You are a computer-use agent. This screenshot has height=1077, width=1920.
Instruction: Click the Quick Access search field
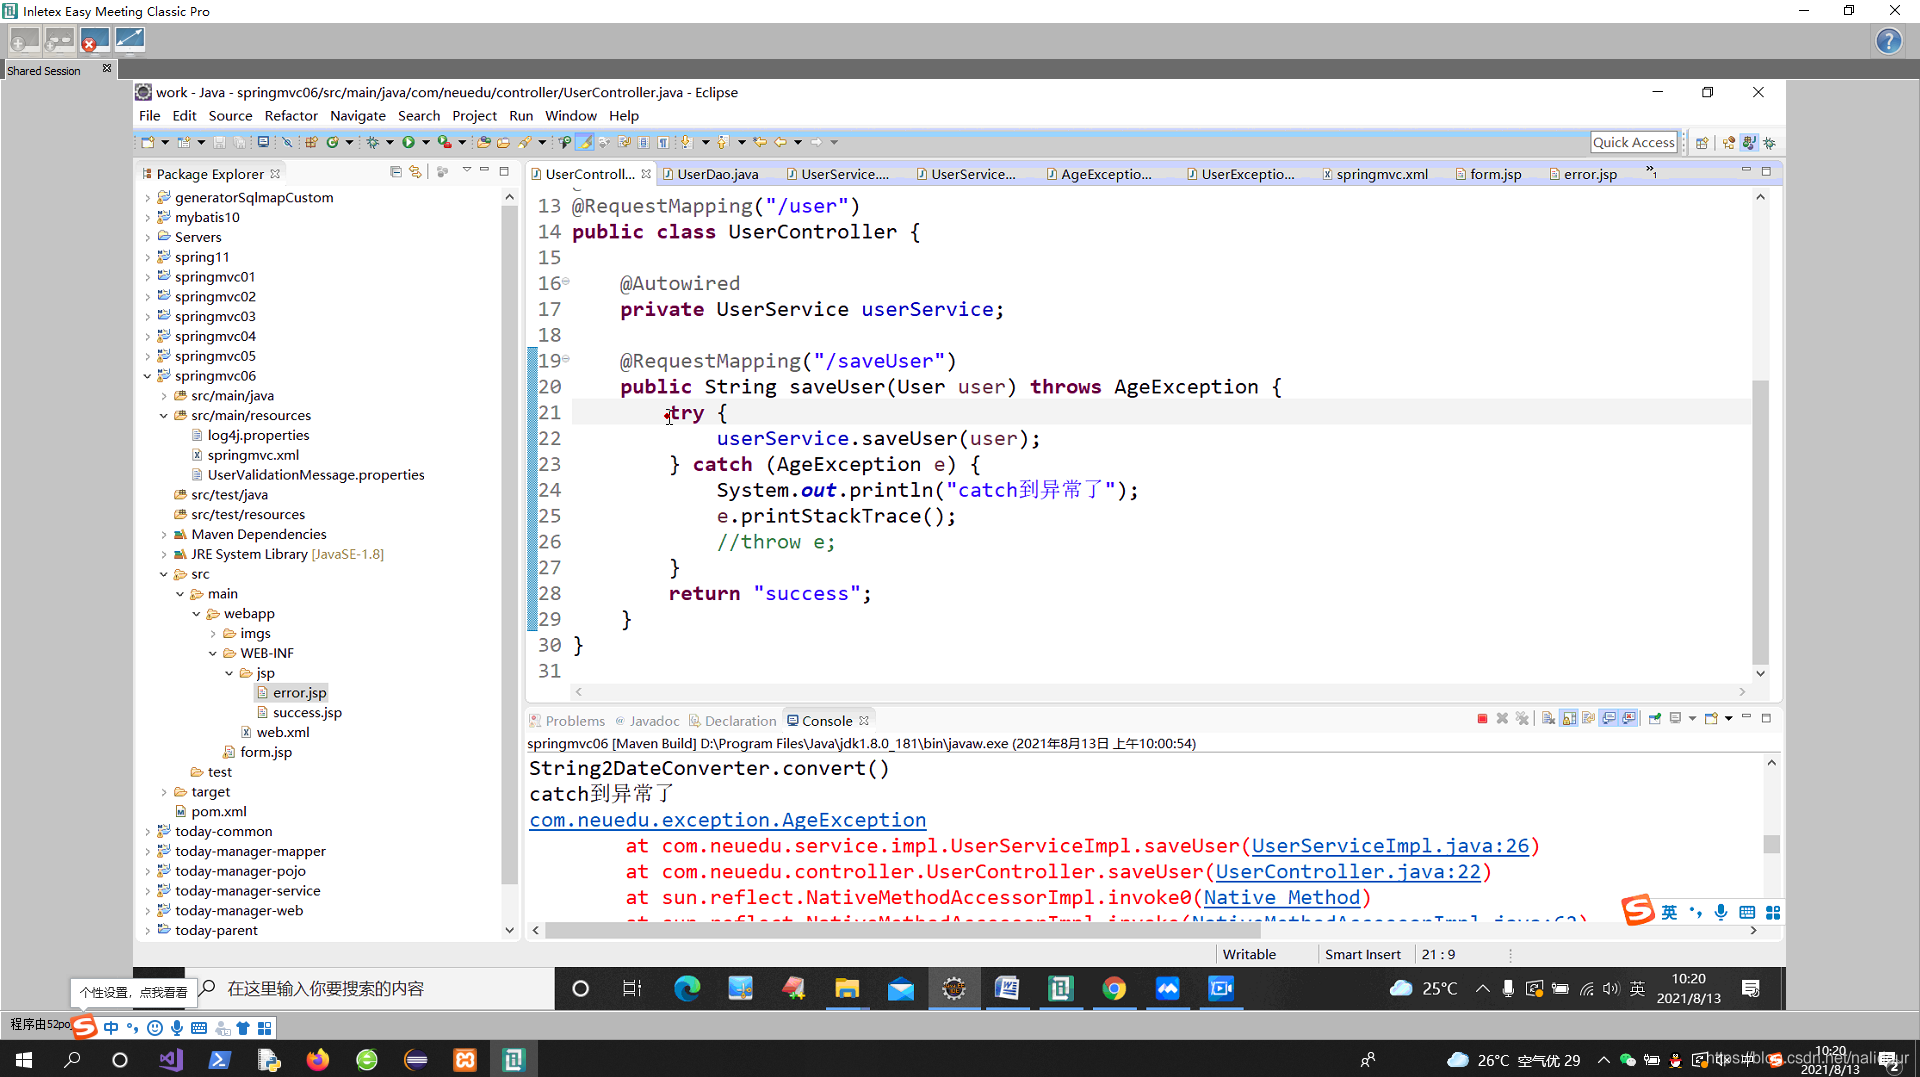[x=1633, y=142]
